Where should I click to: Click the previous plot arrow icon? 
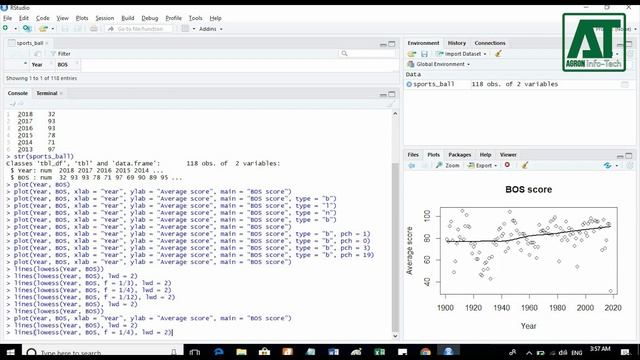click(x=411, y=165)
